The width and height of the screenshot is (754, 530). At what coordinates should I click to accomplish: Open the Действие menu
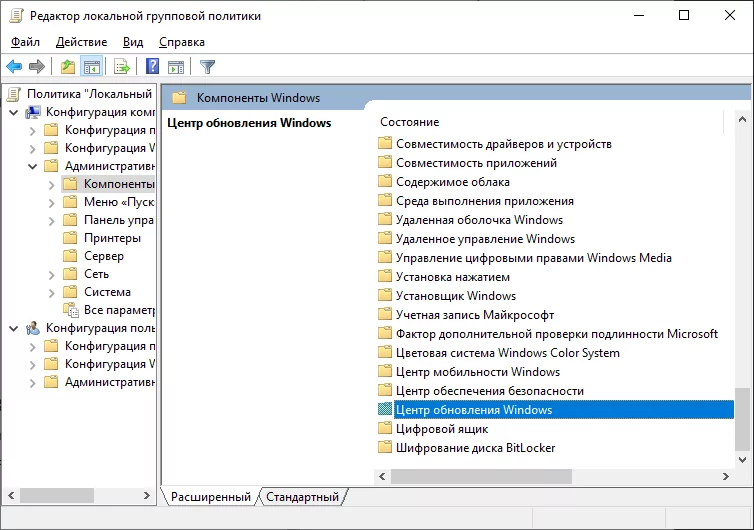coord(81,42)
